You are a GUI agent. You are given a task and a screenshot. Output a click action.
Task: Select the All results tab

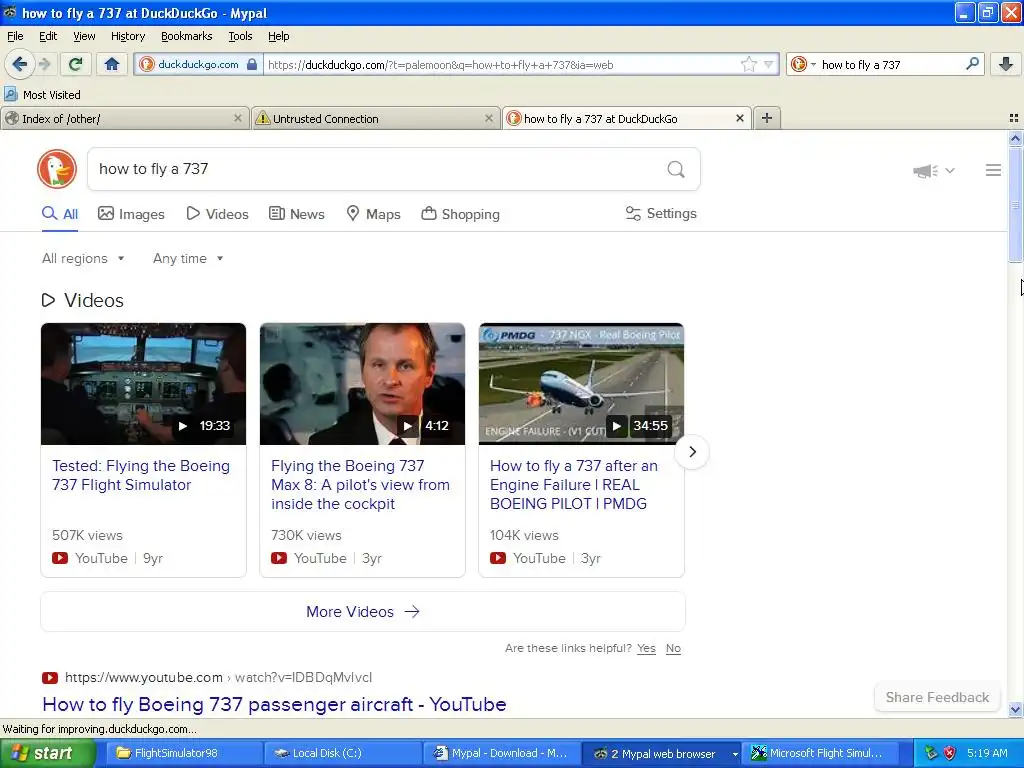(60, 214)
